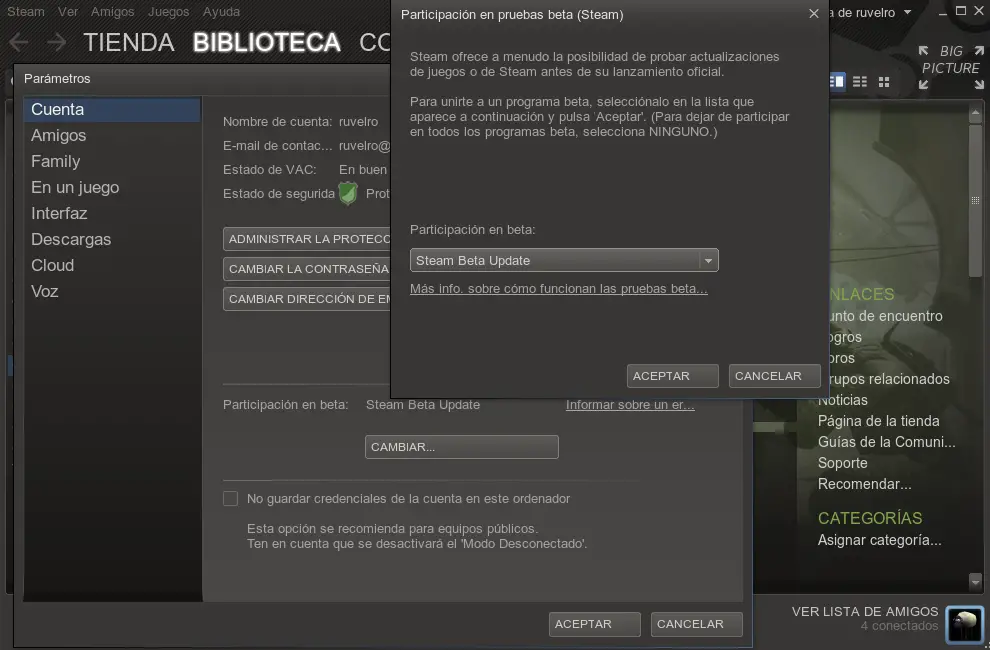990x650 pixels.
Task: Select the detail view icon
Action: (836, 81)
